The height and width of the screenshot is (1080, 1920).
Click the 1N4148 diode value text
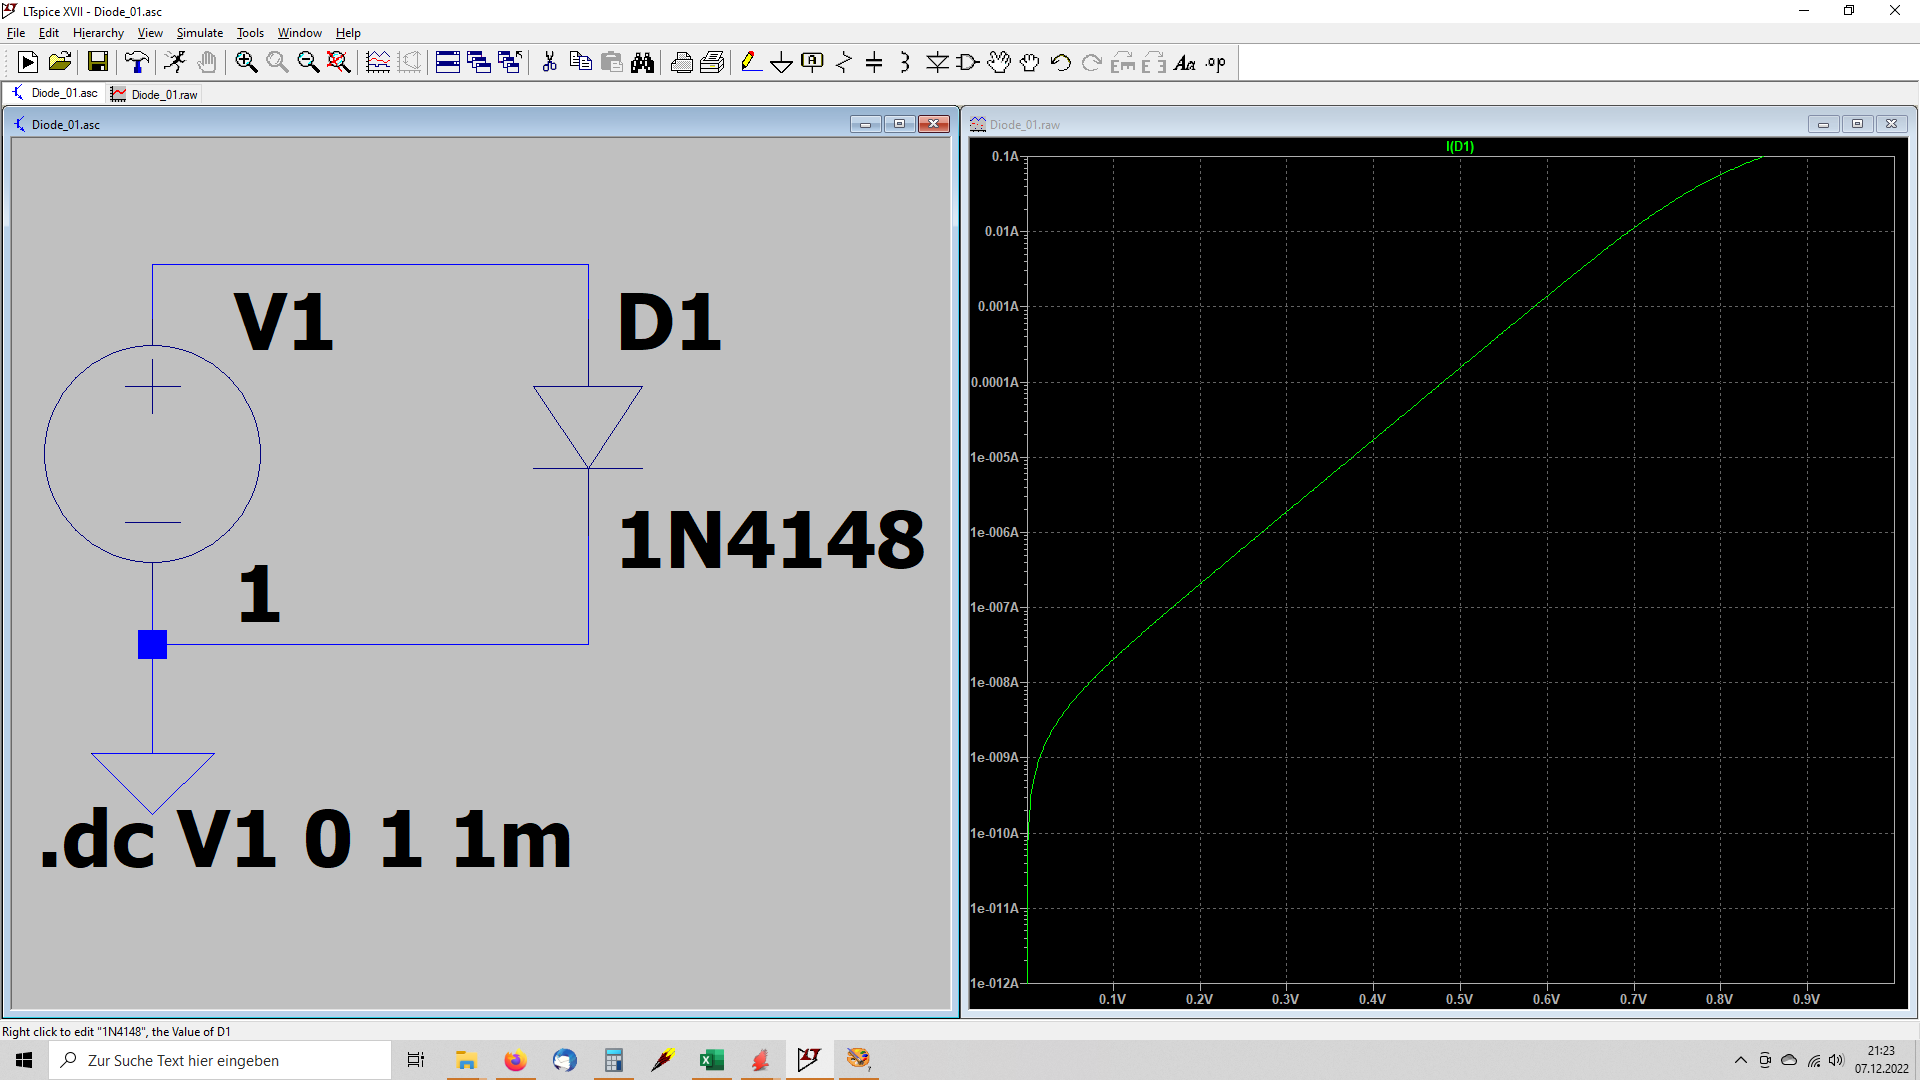coord(771,540)
